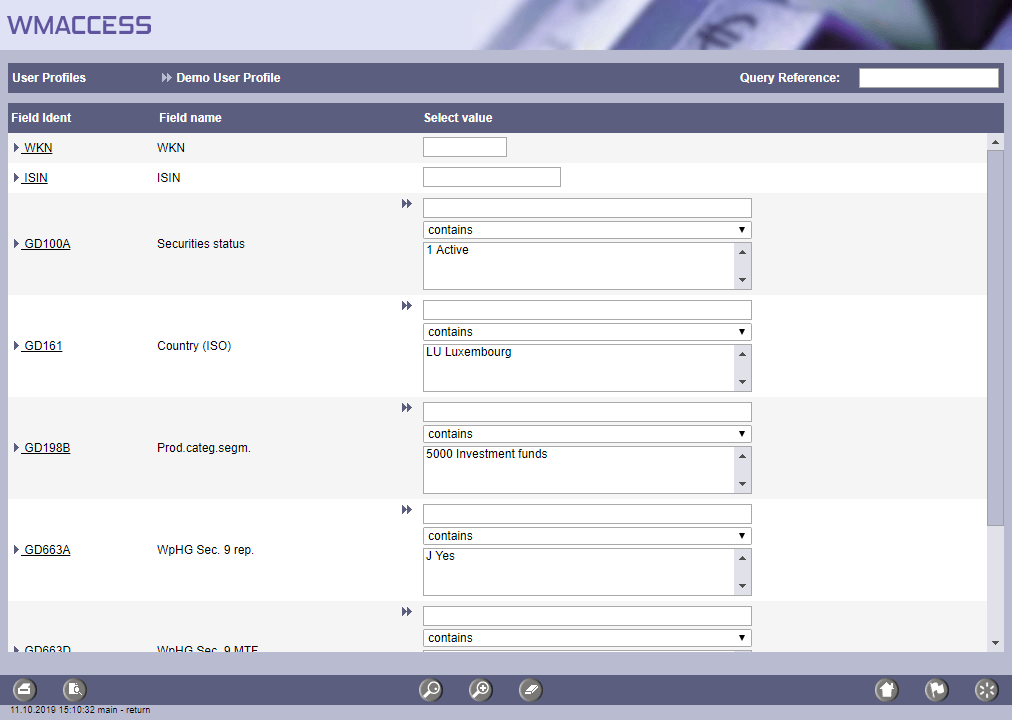The height and width of the screenshot is (720, 1012).
Task: Click the Select value column header
Action: tap(458, 117)
